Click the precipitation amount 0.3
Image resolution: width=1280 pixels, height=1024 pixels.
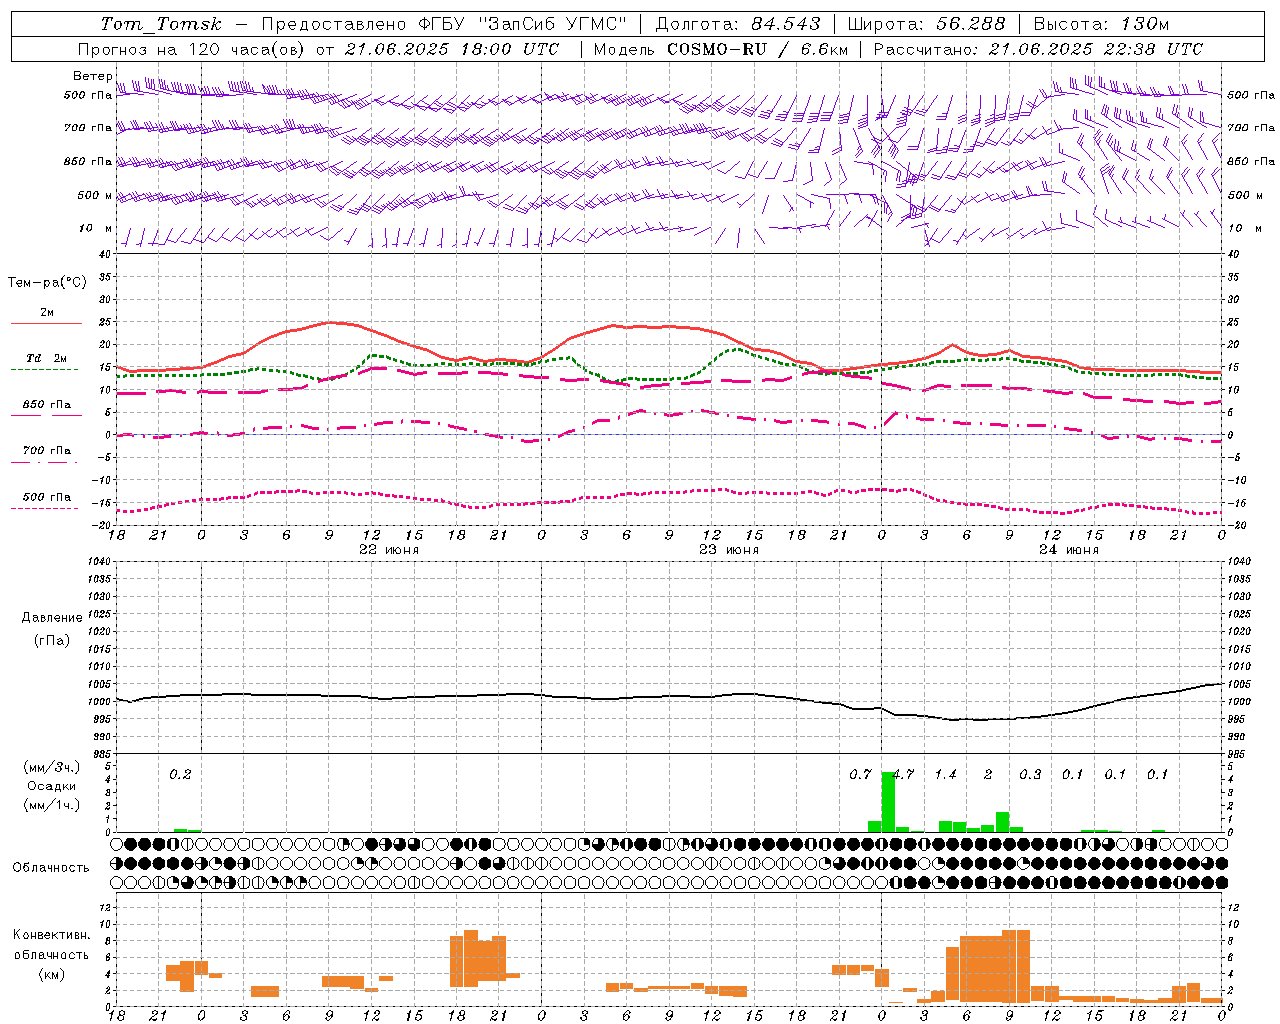point(1030,775)
